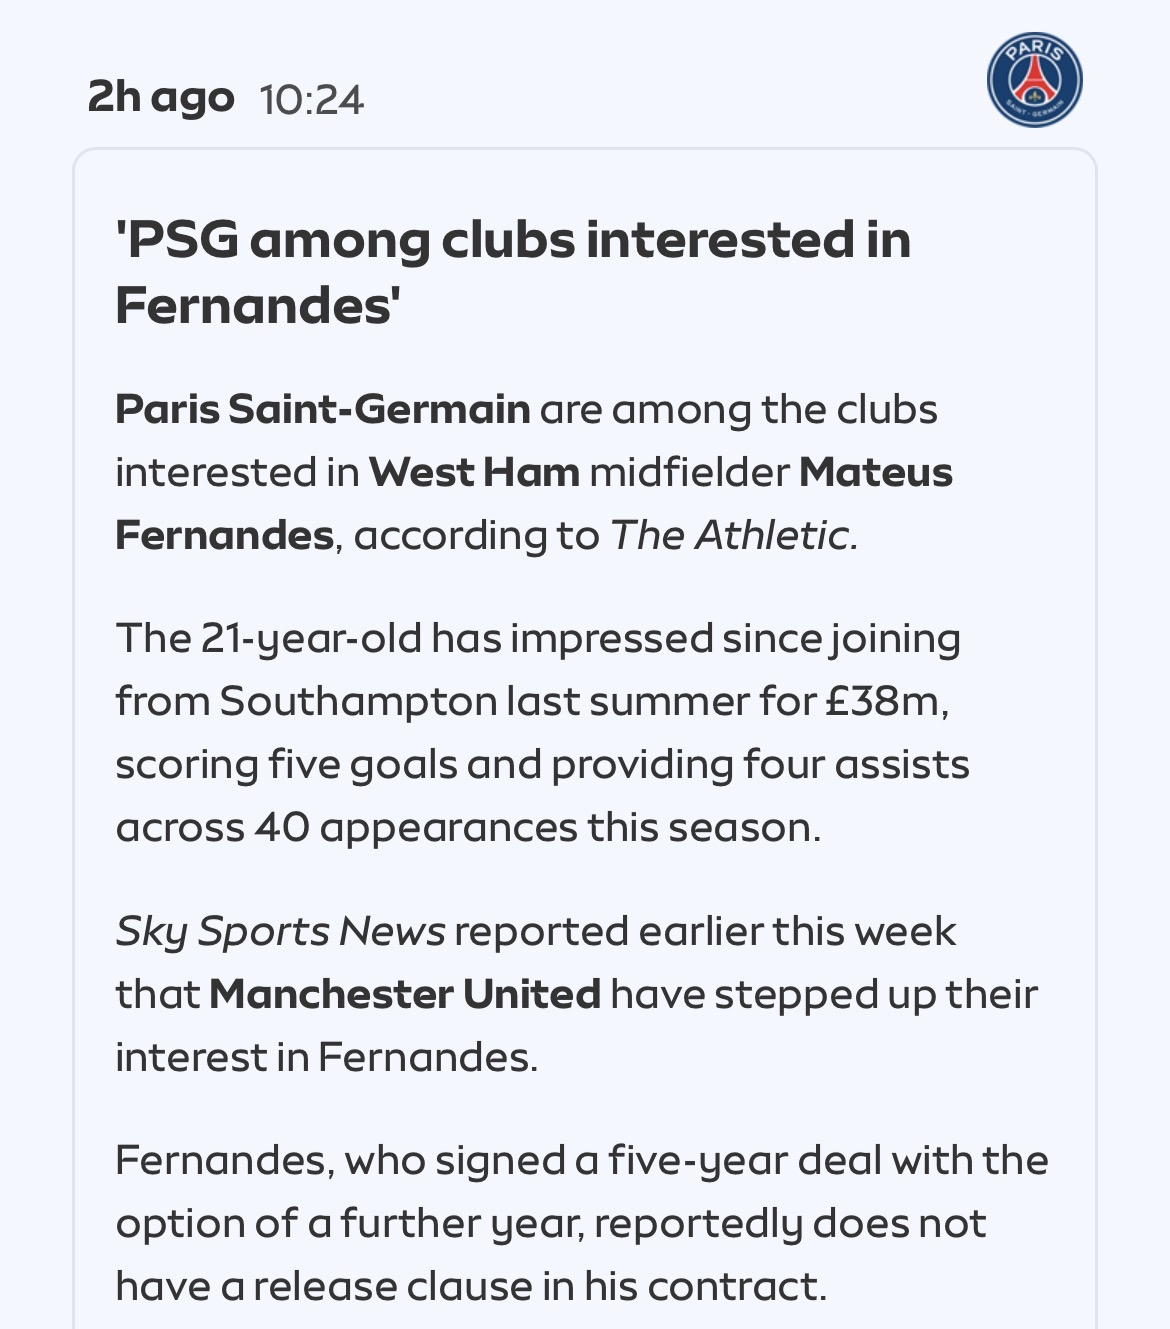Tap the word Southampton in the article

click(x=358, y=702)
